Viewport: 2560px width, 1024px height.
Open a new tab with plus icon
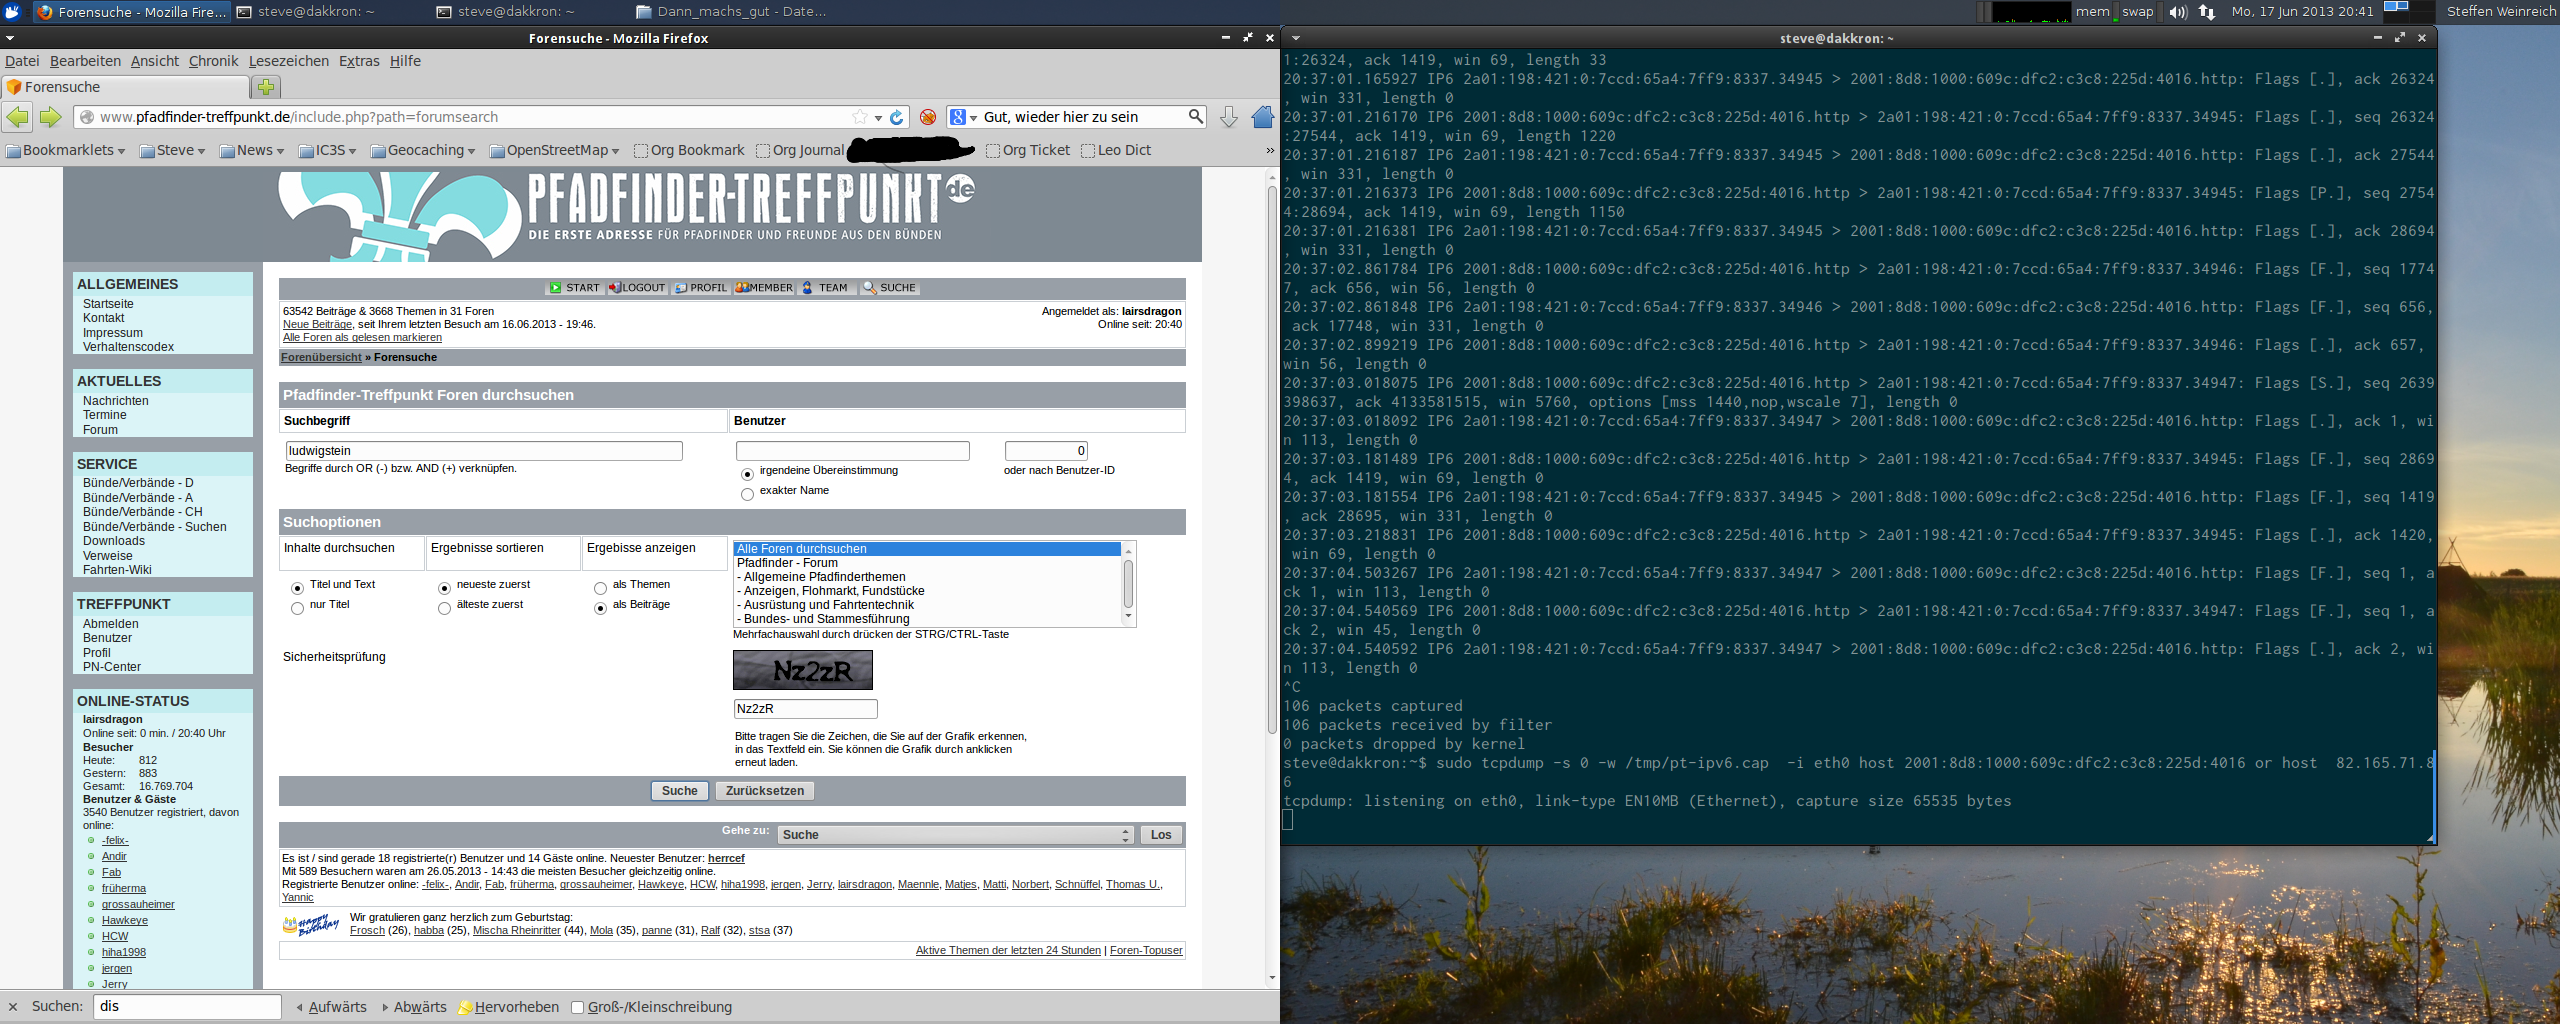266,87
